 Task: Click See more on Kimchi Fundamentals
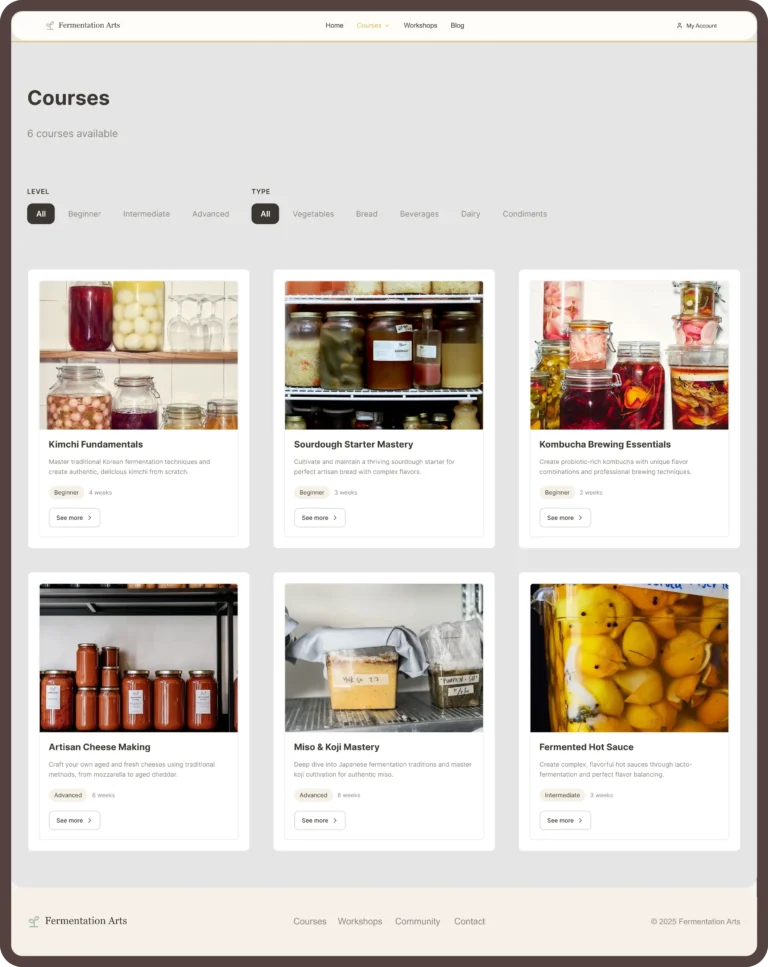[x=74, y=518]
